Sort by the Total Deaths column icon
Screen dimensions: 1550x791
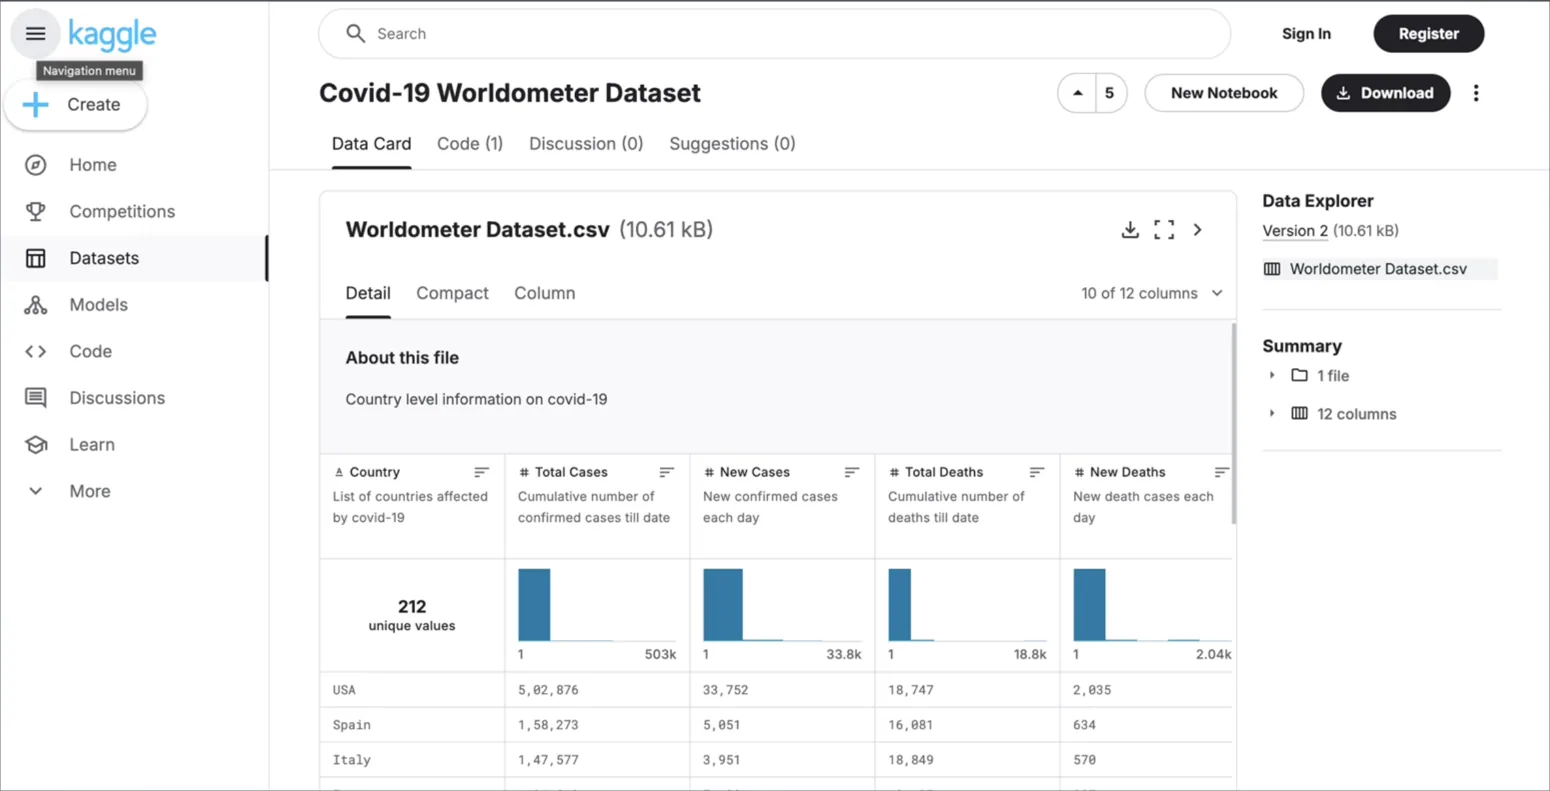click(x=1036, y=472)
